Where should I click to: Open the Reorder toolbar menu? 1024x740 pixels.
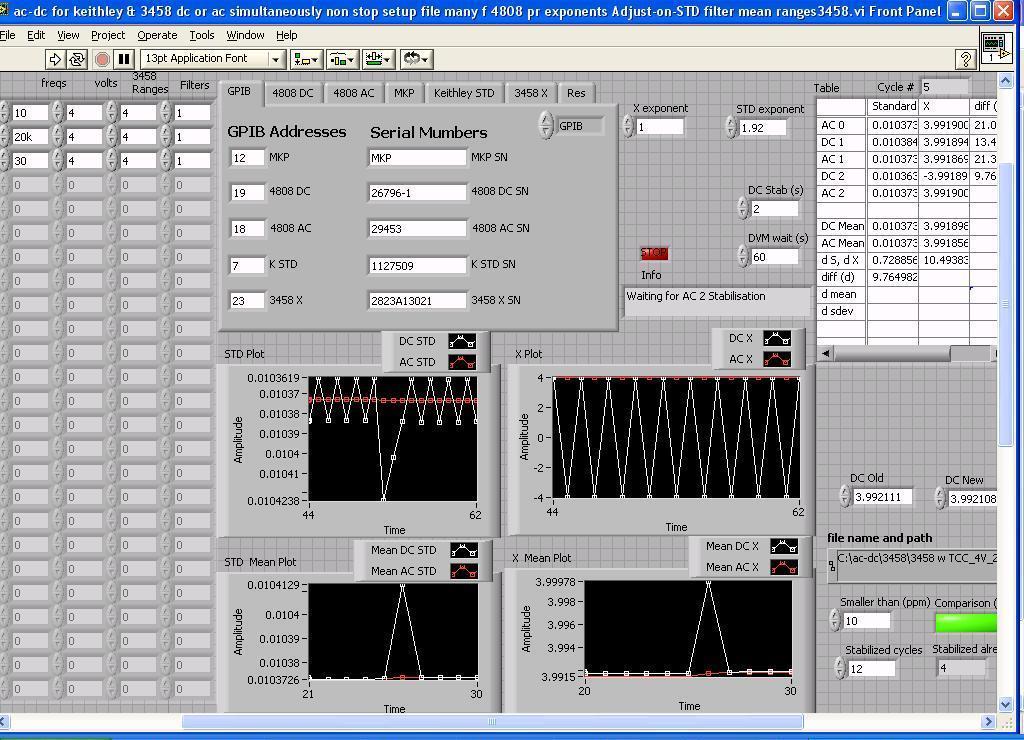pyautogui.click(x=415, y=59)
